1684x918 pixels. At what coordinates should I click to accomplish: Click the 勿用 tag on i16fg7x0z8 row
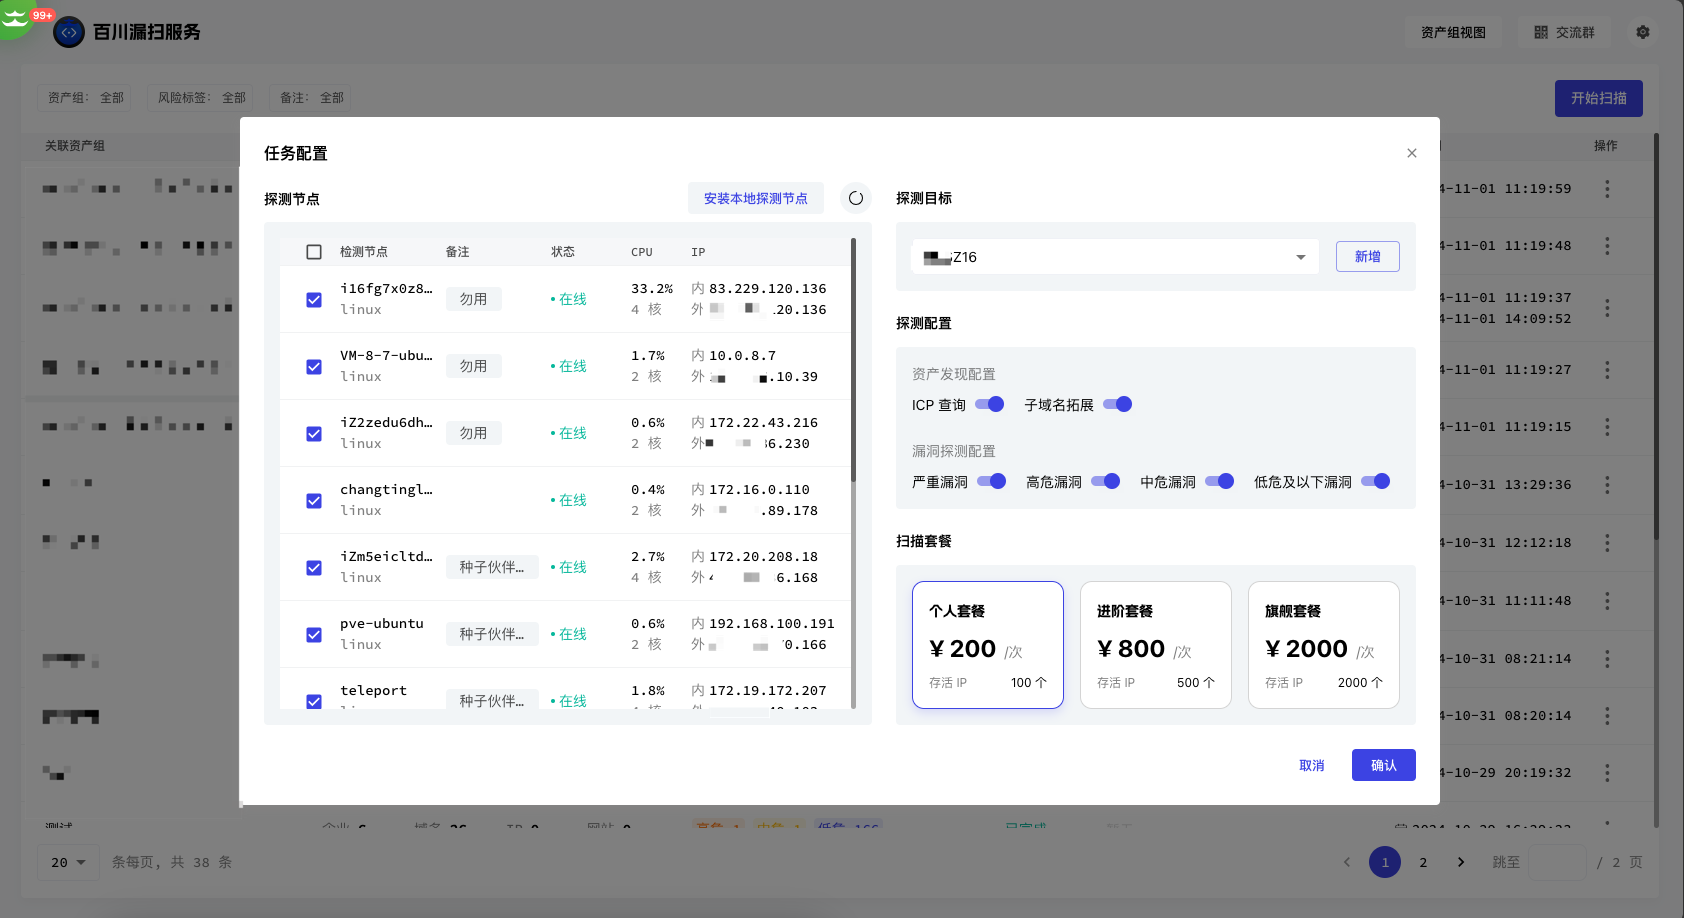[474, 299]
